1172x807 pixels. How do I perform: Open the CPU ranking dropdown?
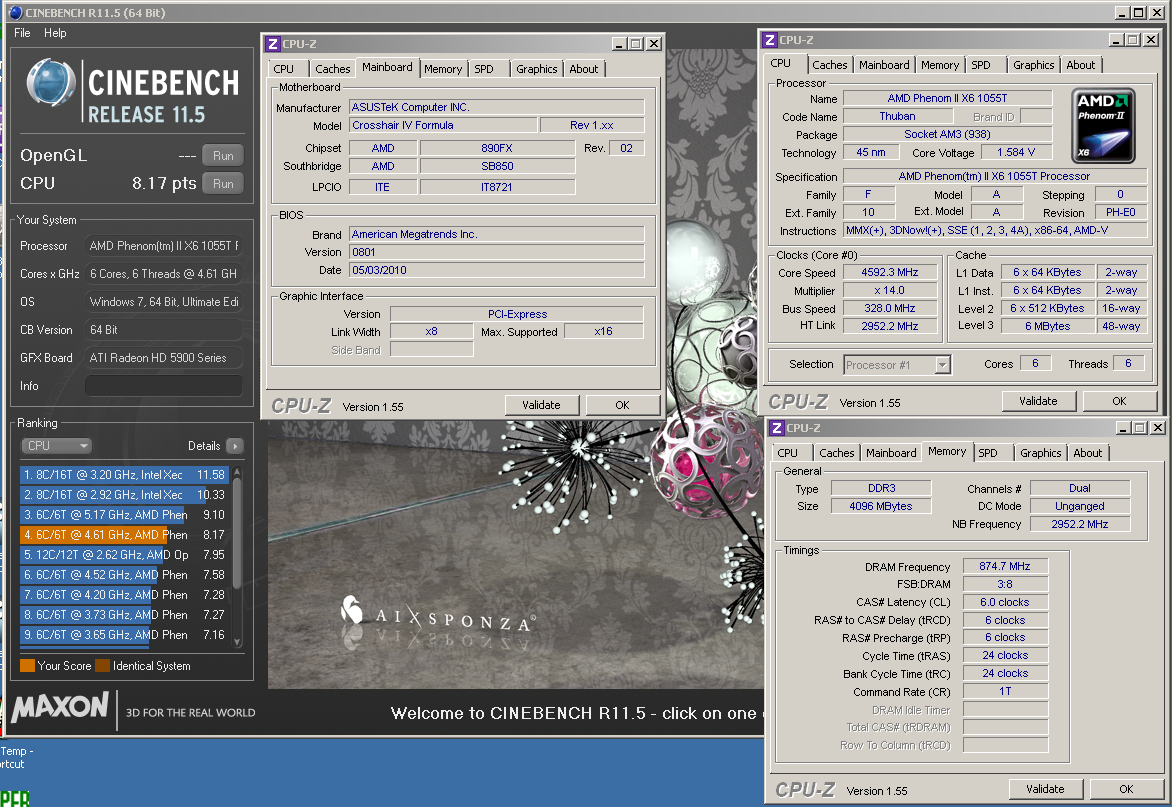point(56,445)
